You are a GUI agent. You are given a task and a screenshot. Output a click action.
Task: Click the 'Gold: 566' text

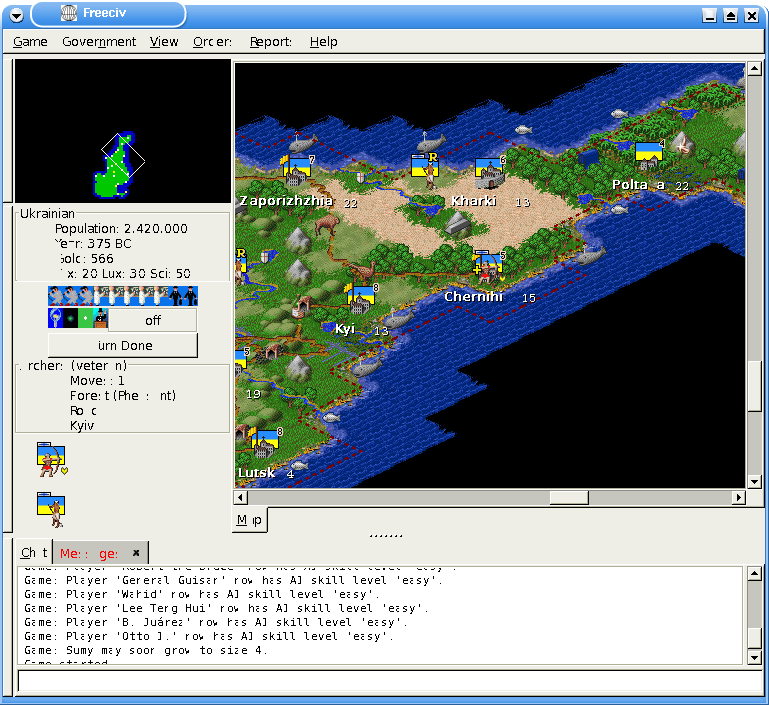[86, 258]
